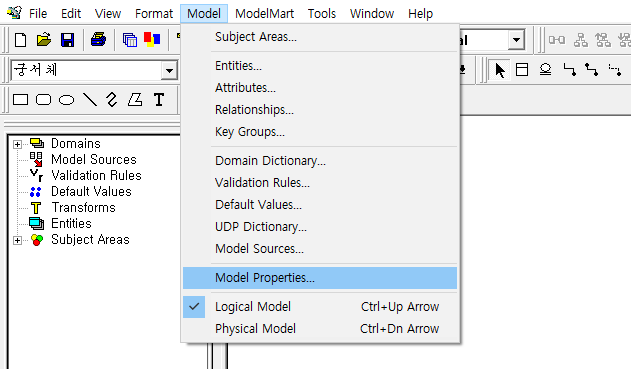Screen dimensions: 631x369
Task: Expand the Subject Areas tree node
Action: [x=17, y=241]
